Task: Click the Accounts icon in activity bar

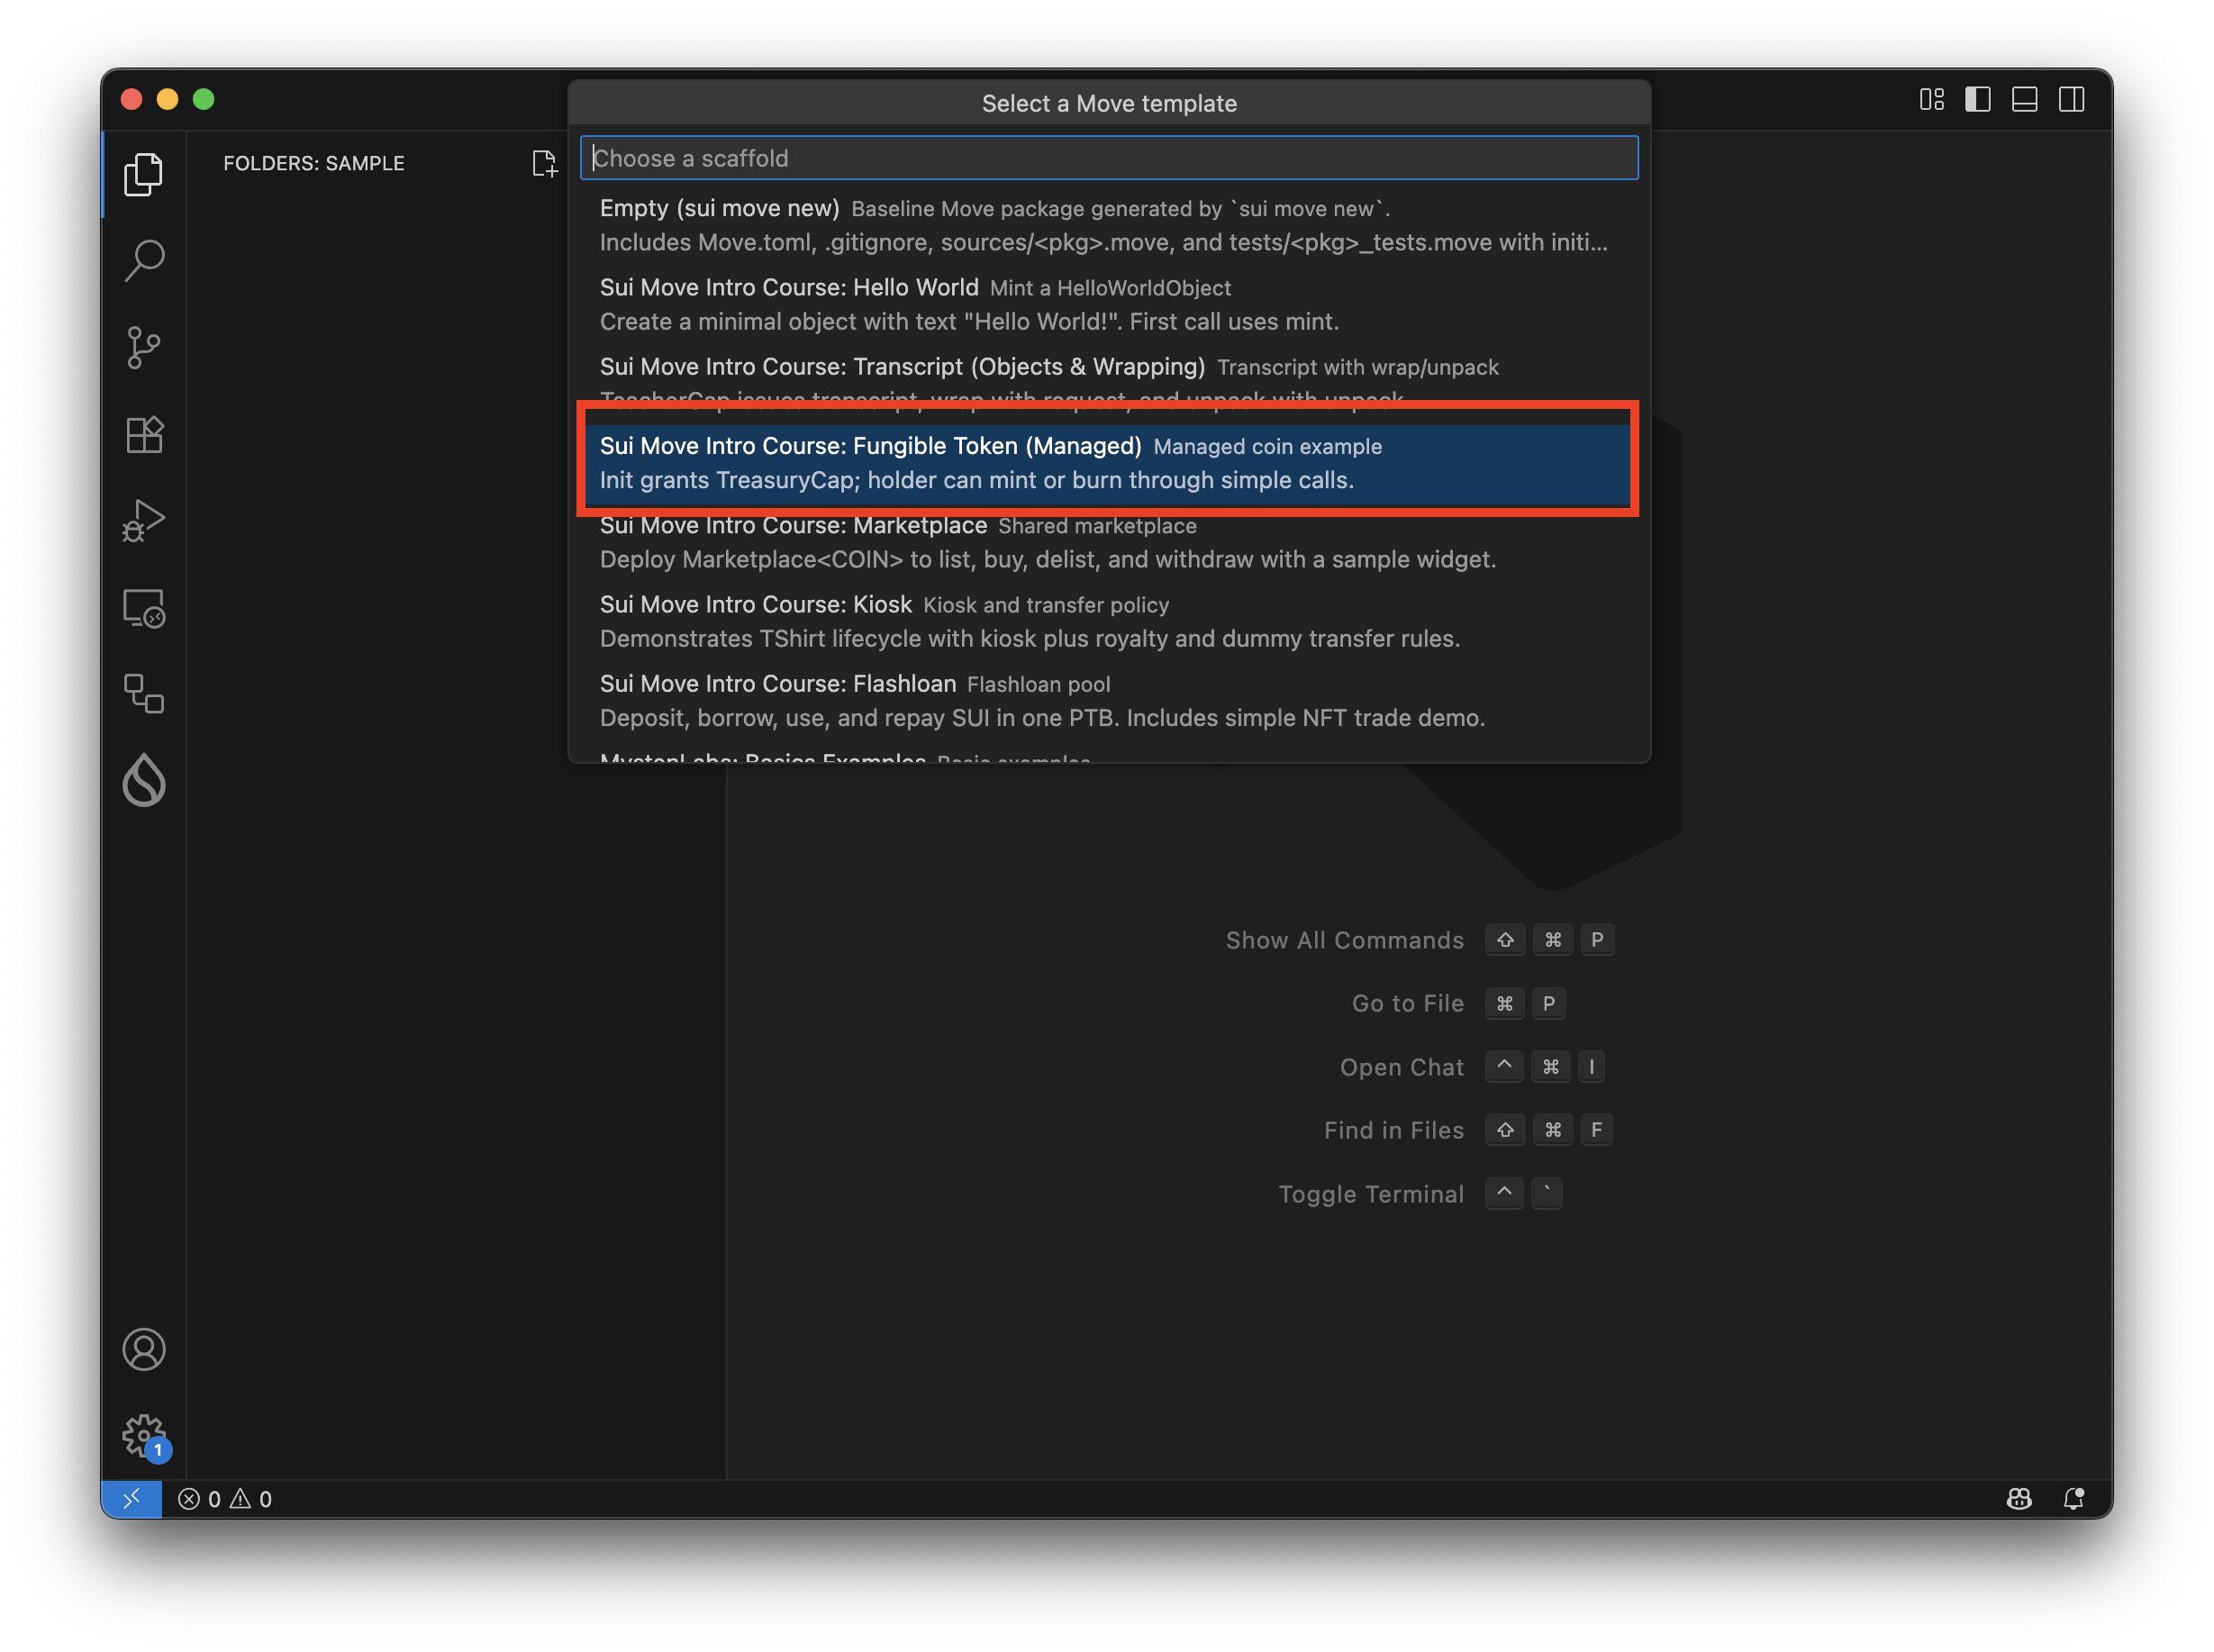Action: (x=144, y=1349)
